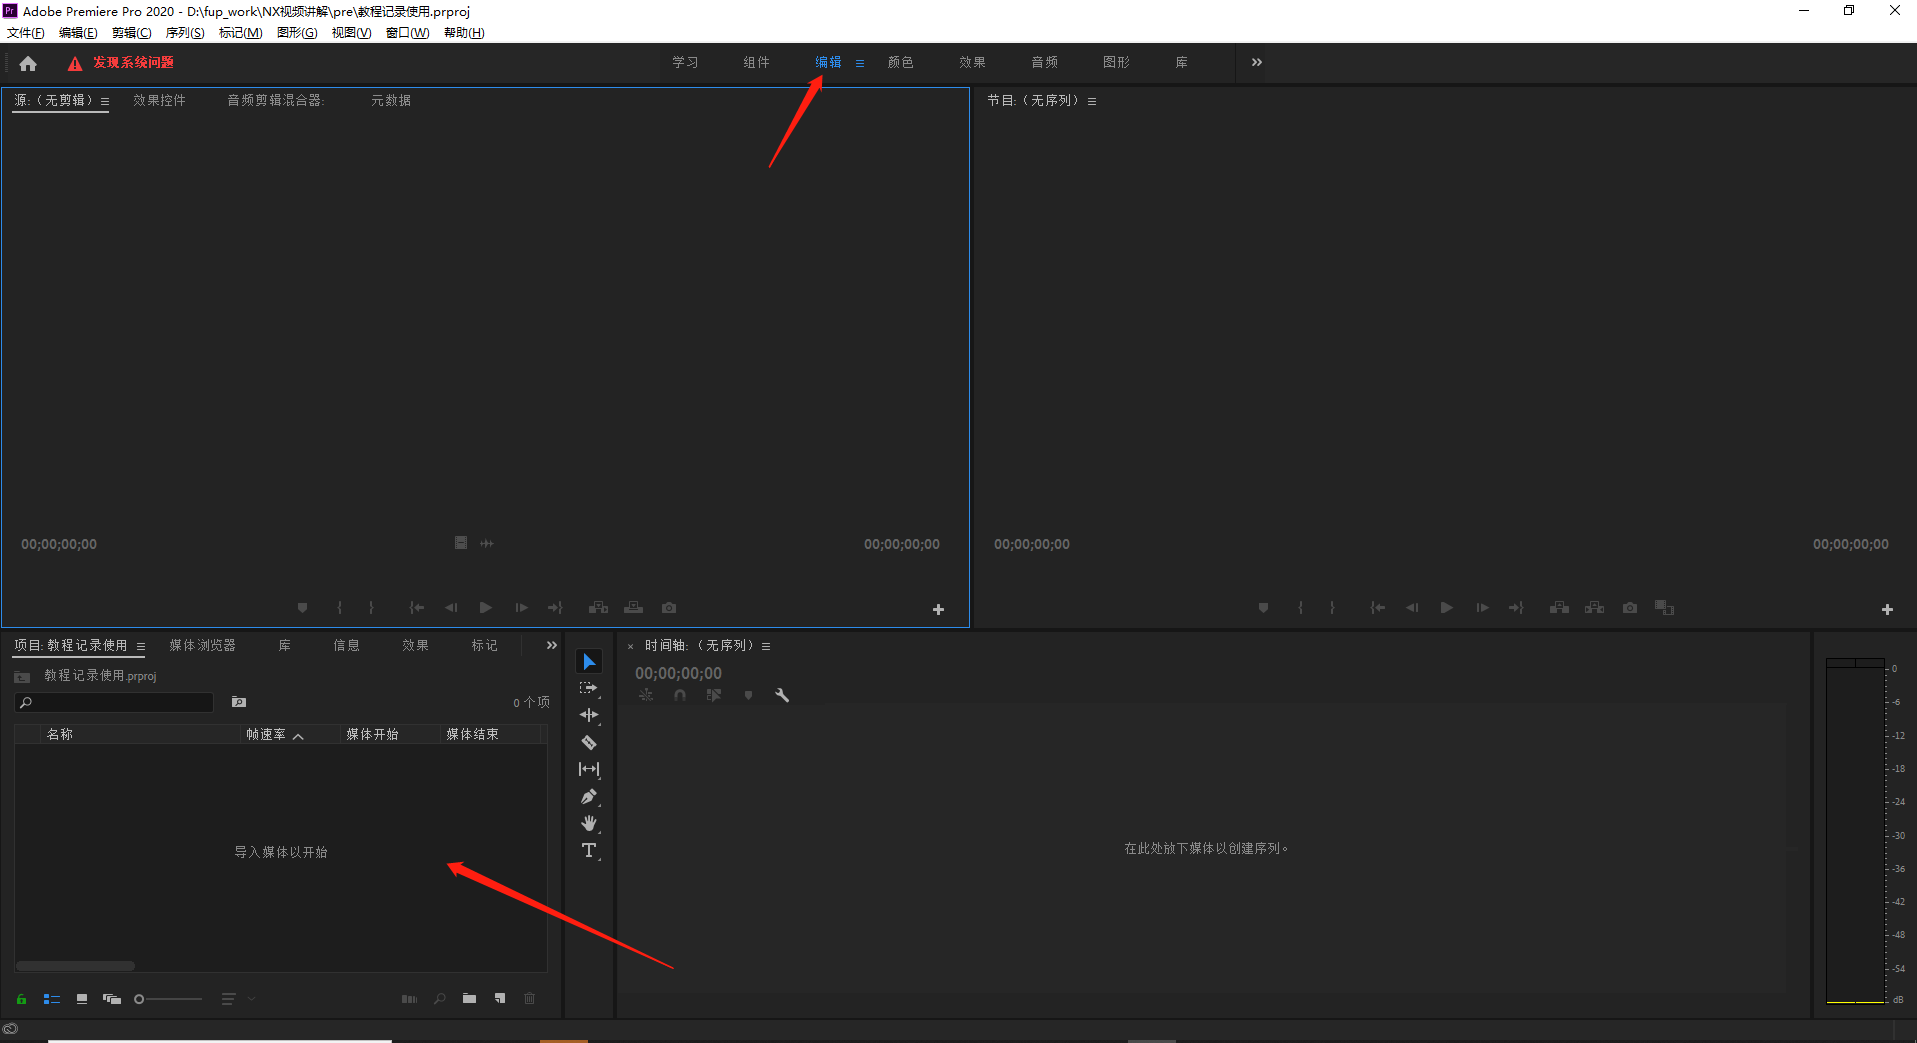
Task: Open Program monitor button editor plus
Action: 1887,609
